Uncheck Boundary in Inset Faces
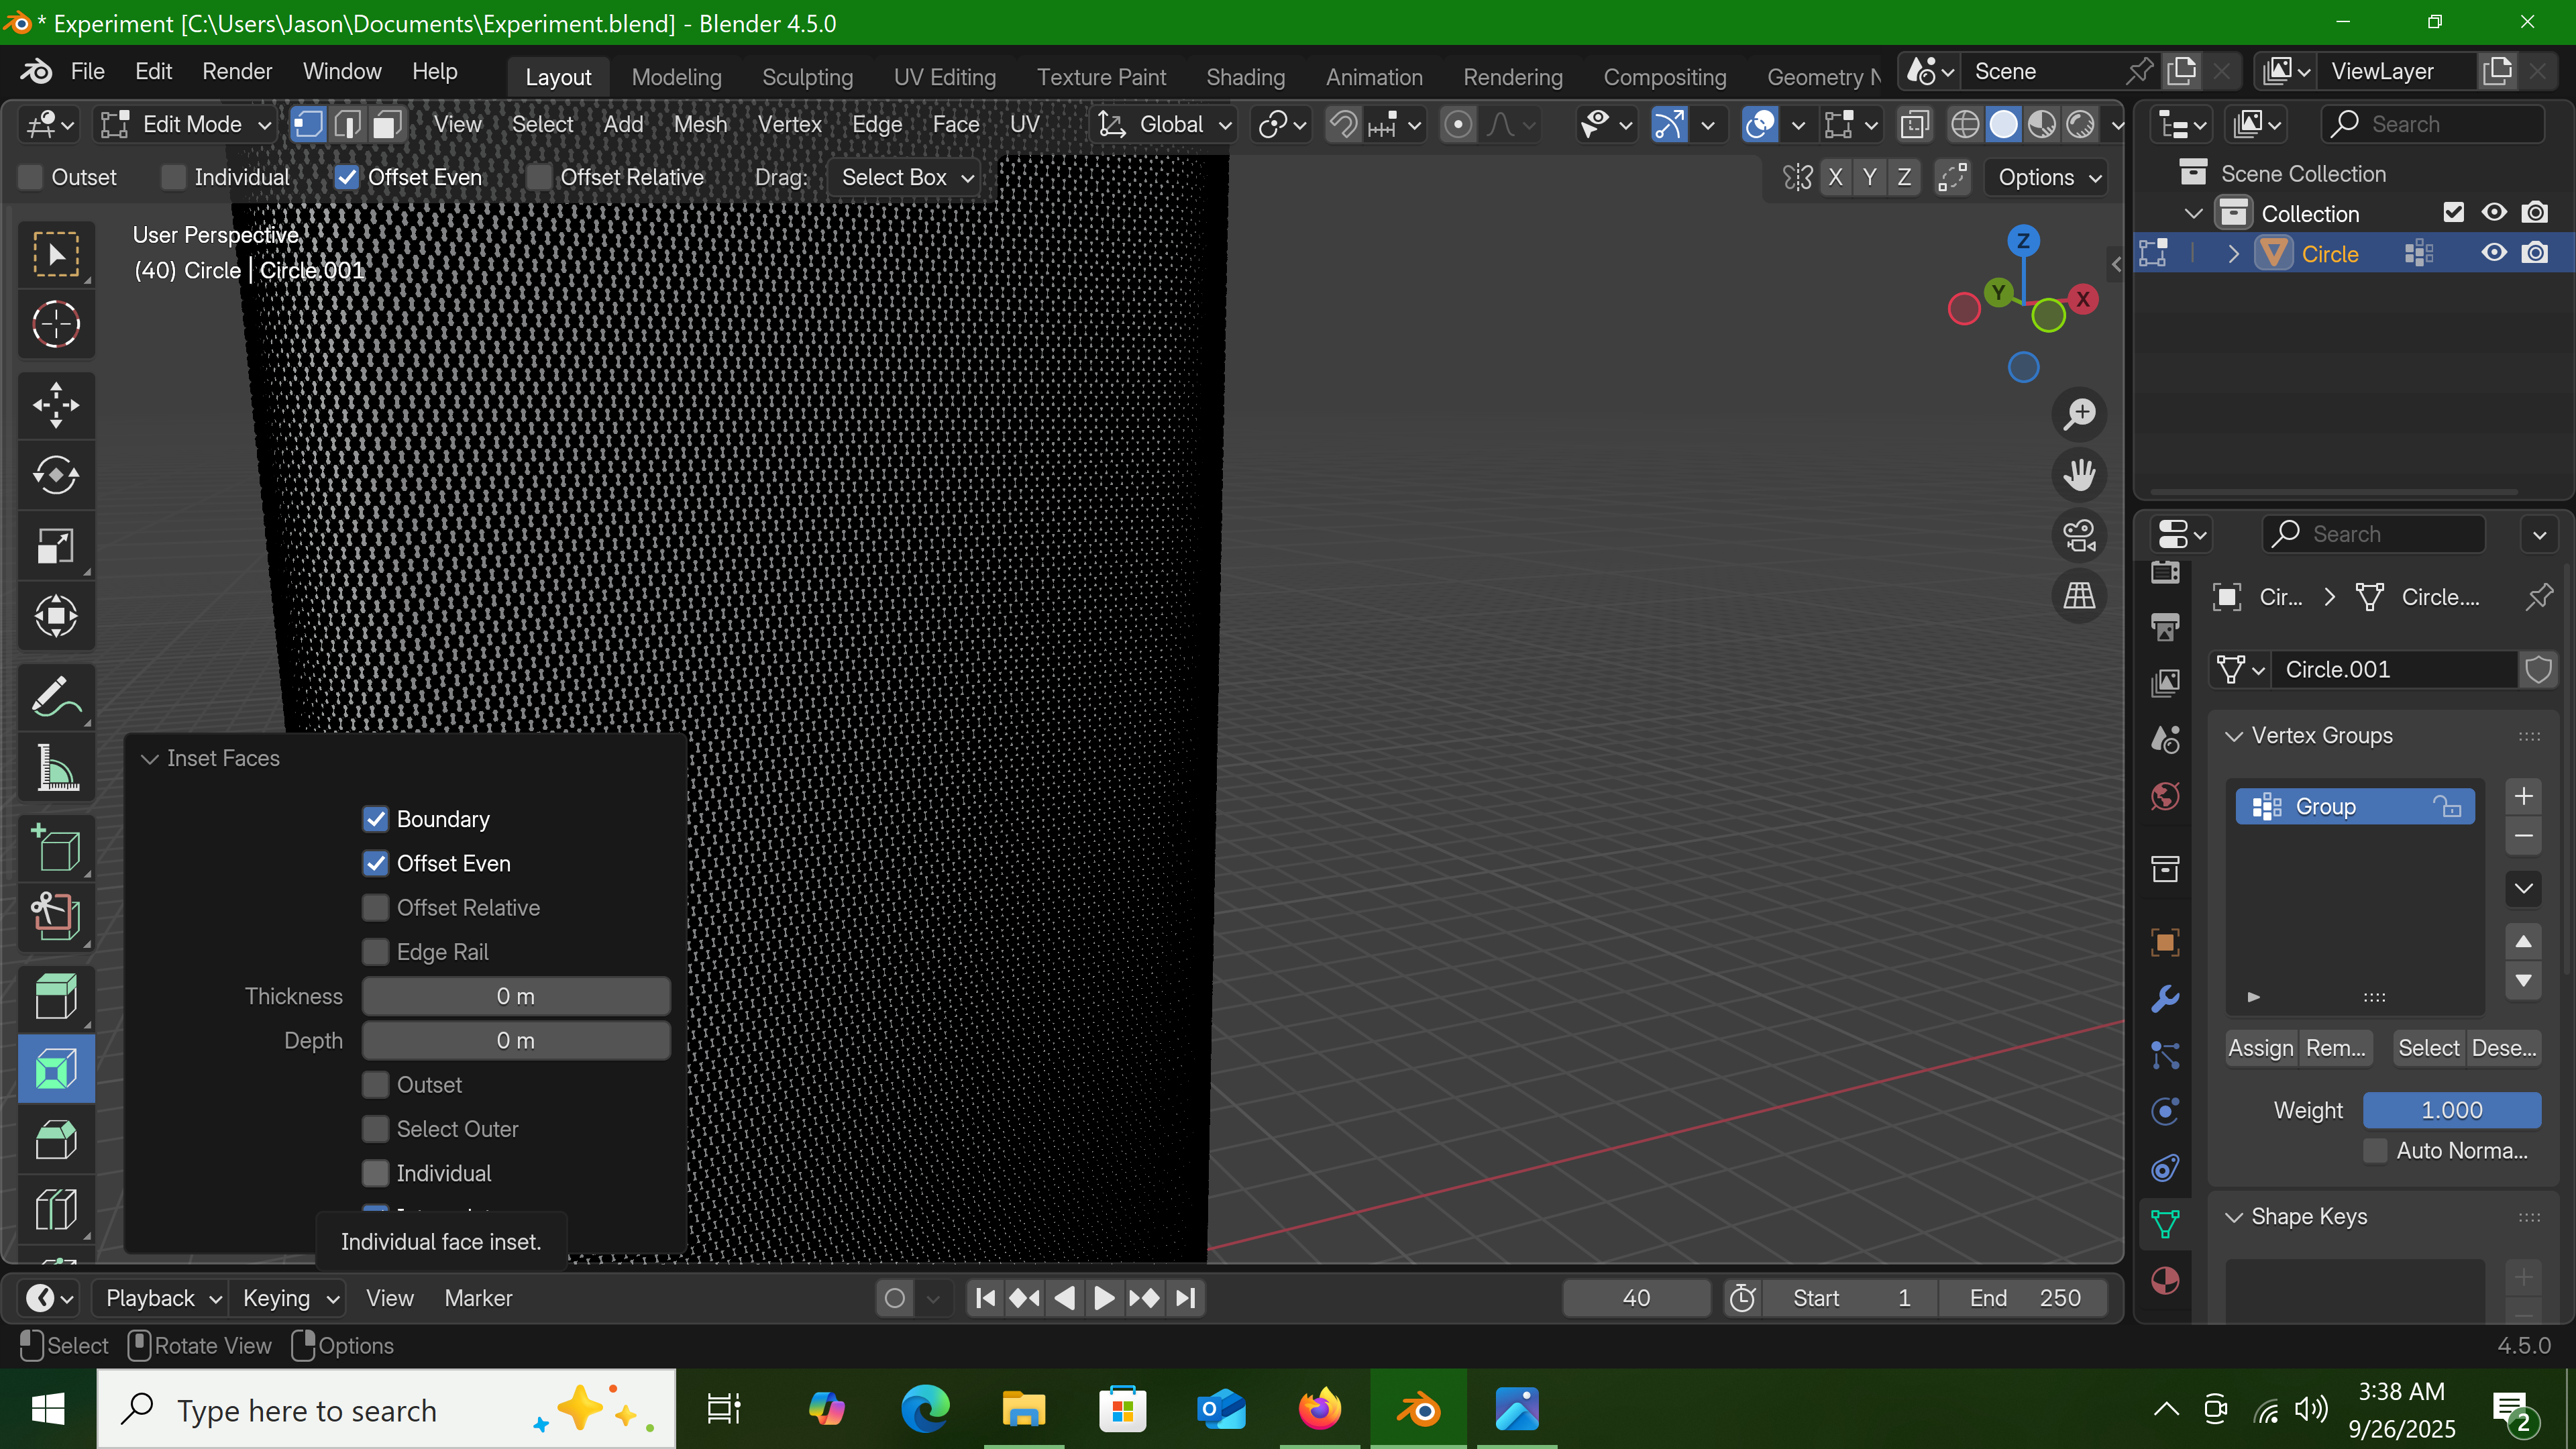 376,819
